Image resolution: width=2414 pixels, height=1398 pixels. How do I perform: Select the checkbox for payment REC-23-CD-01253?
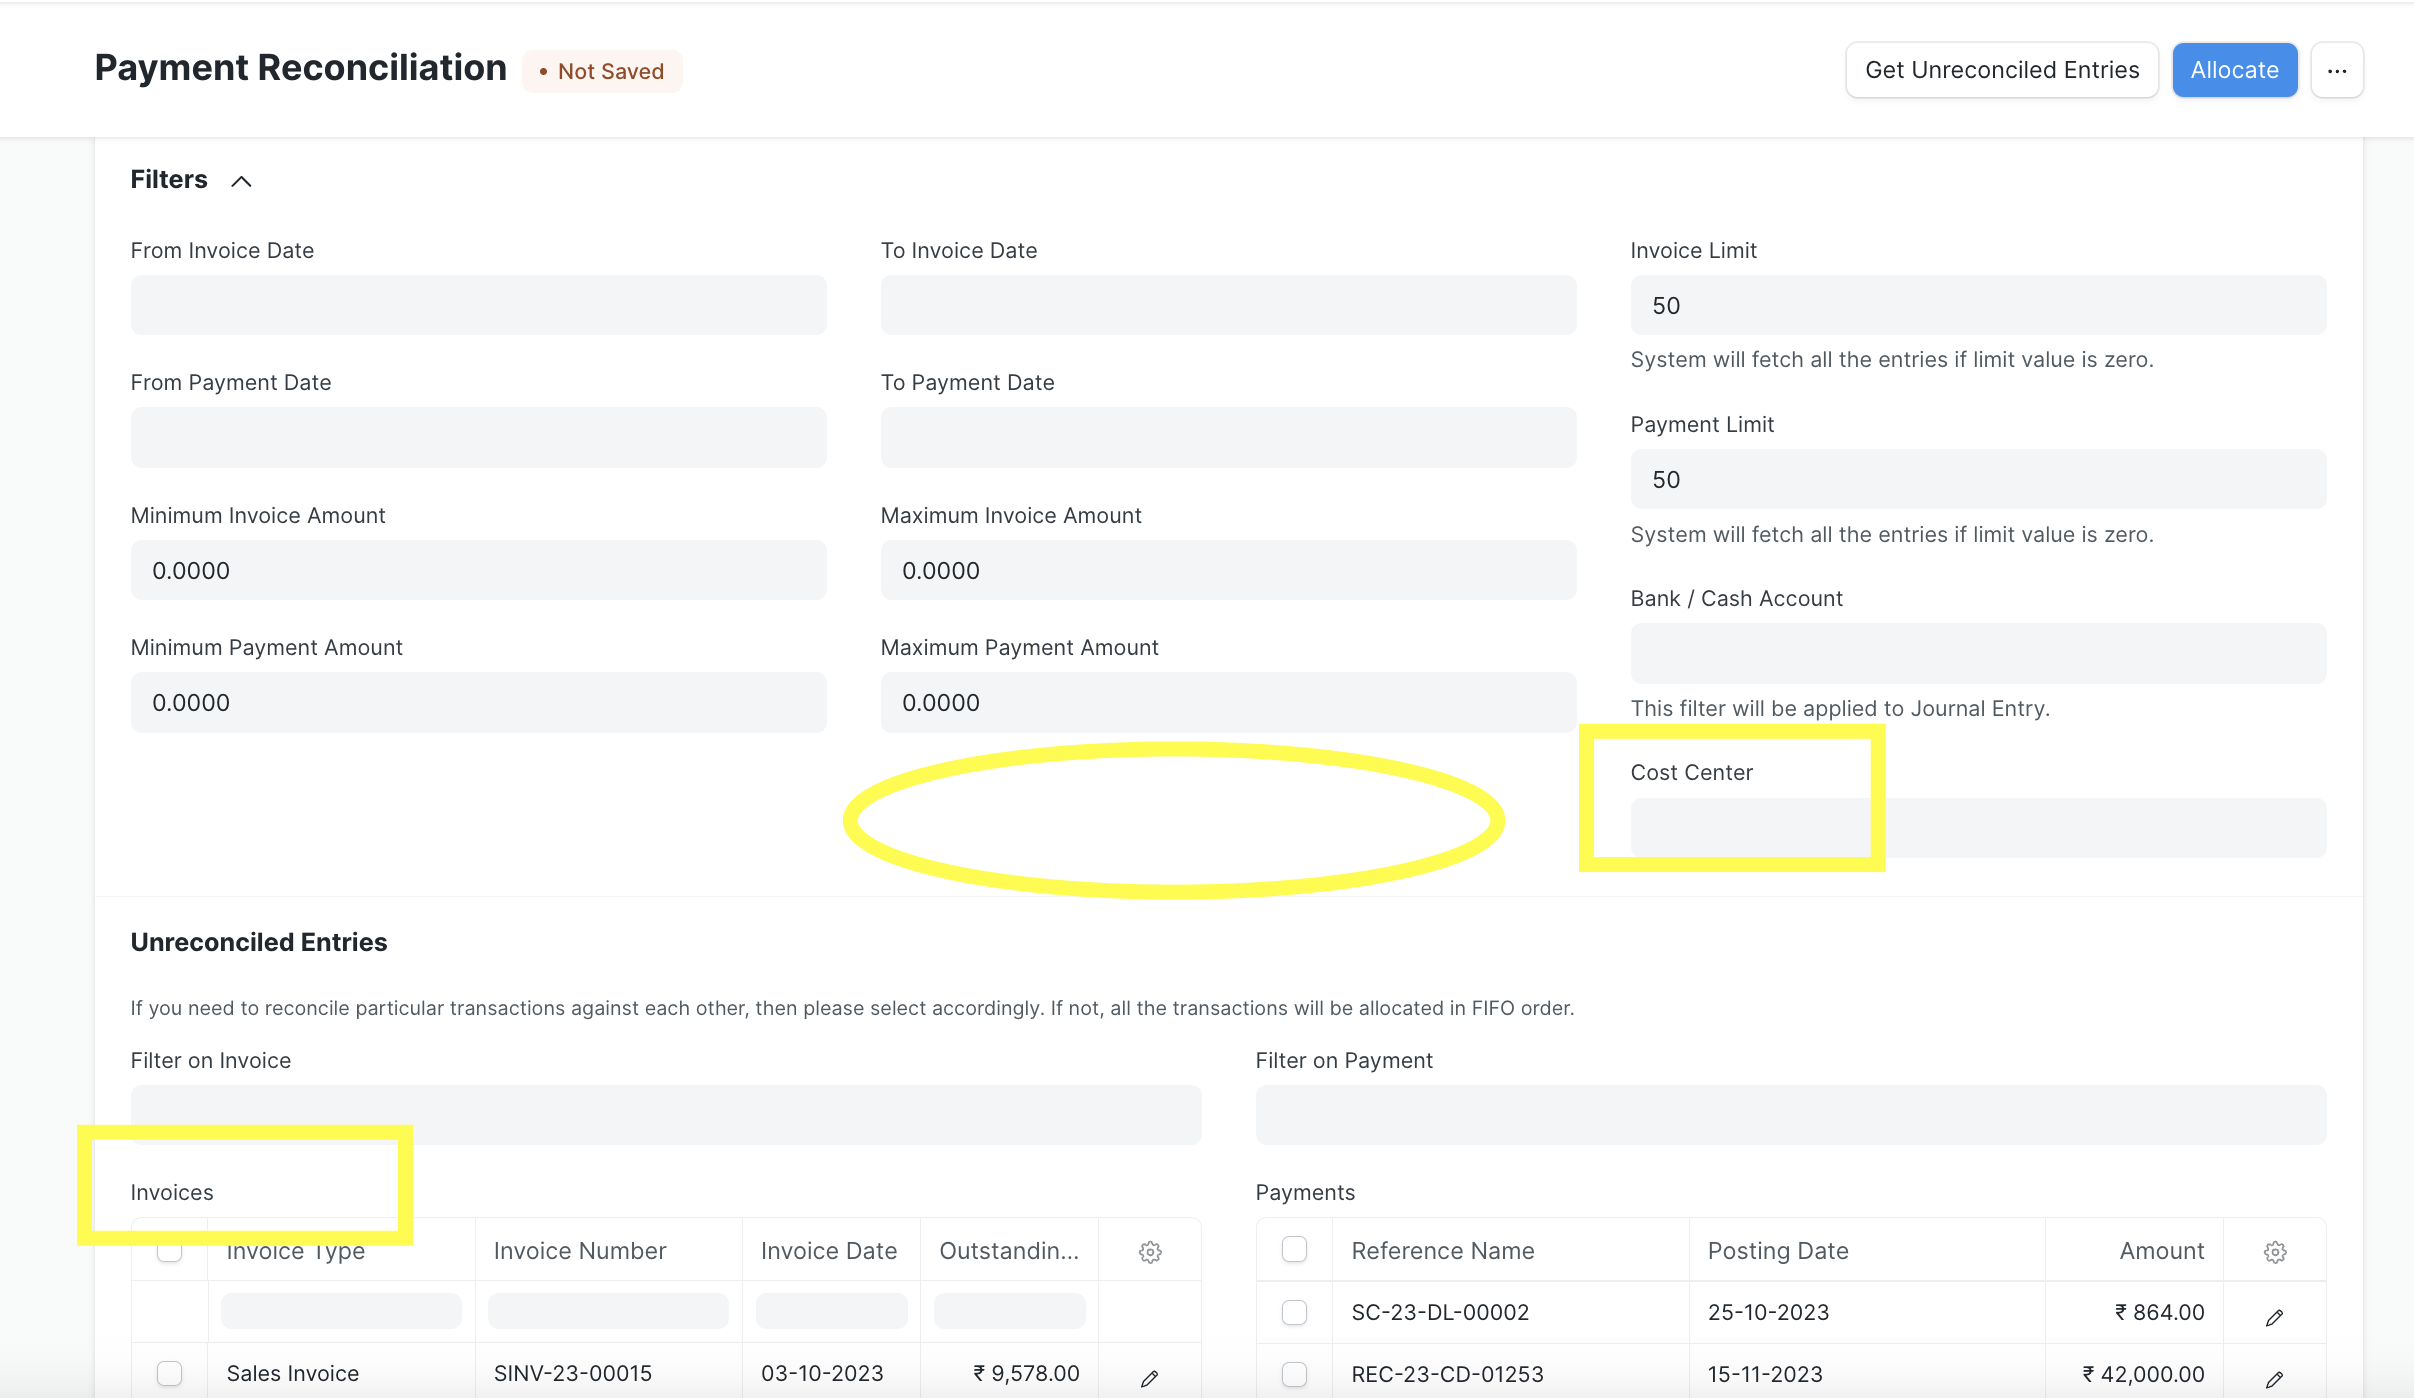coord(1294,1374)
